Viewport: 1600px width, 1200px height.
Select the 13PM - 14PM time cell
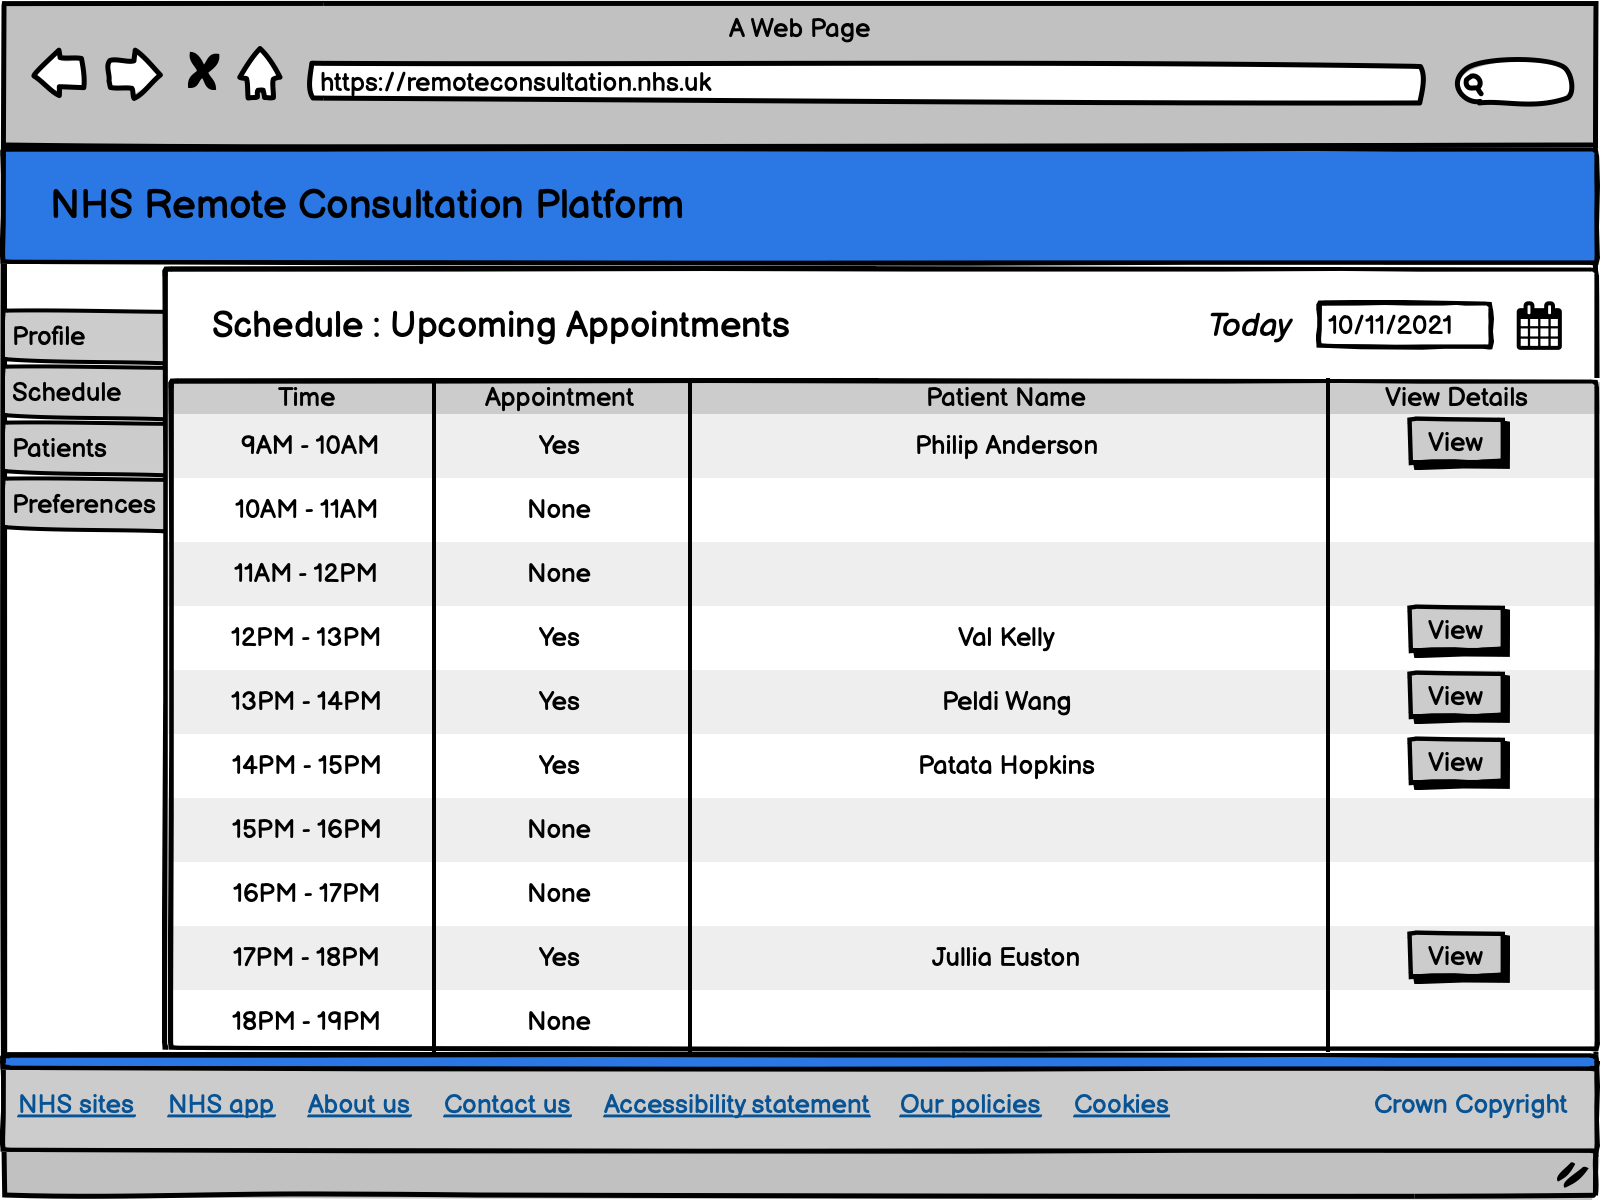pos(306,701)
